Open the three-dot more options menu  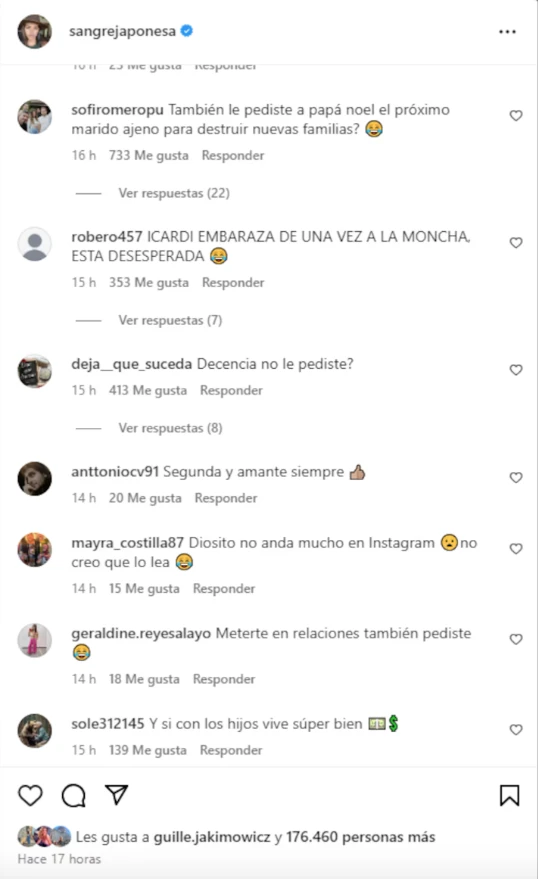click(x=507, y=32)
